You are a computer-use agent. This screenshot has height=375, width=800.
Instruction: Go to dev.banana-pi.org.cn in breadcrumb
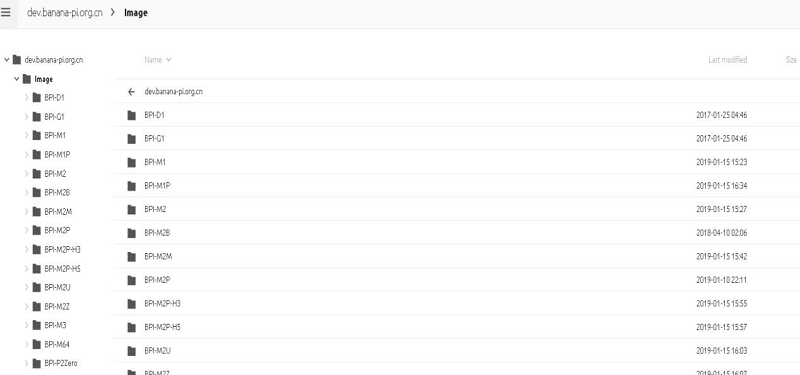click(65, 13)
